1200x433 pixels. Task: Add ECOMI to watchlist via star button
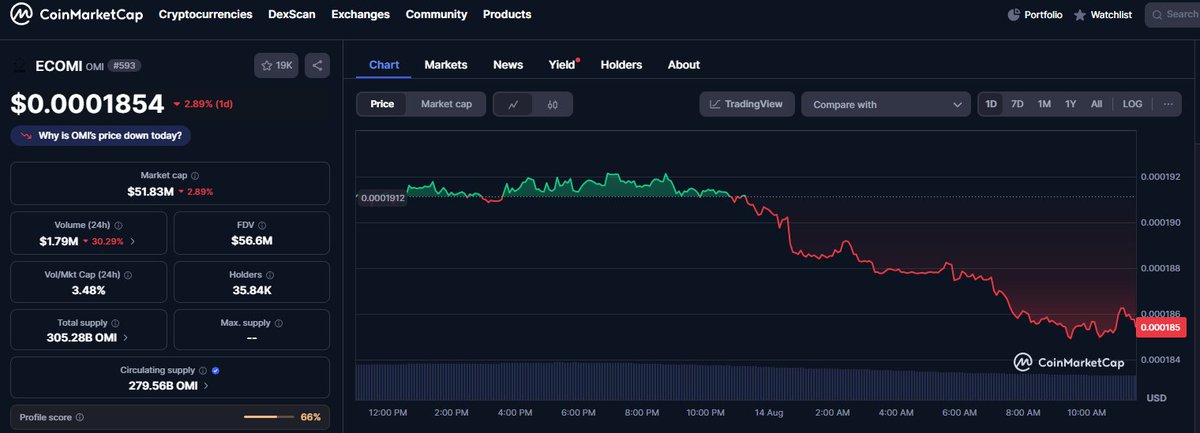click(276, 66)
